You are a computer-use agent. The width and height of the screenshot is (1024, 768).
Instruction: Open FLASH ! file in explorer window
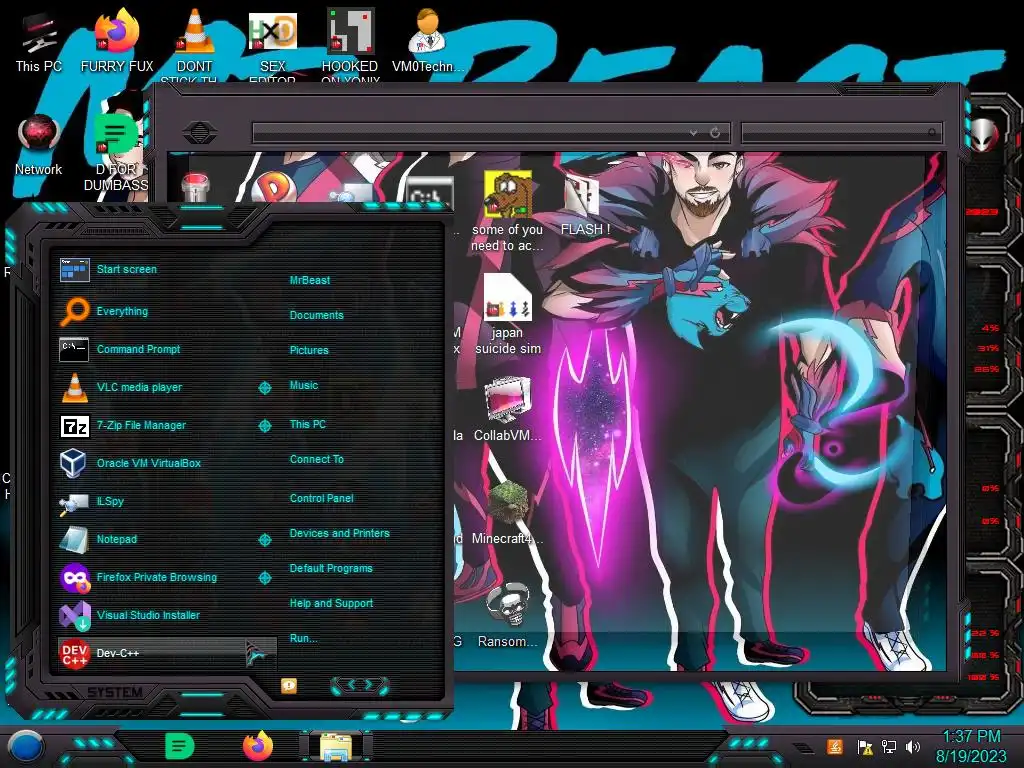585,202
